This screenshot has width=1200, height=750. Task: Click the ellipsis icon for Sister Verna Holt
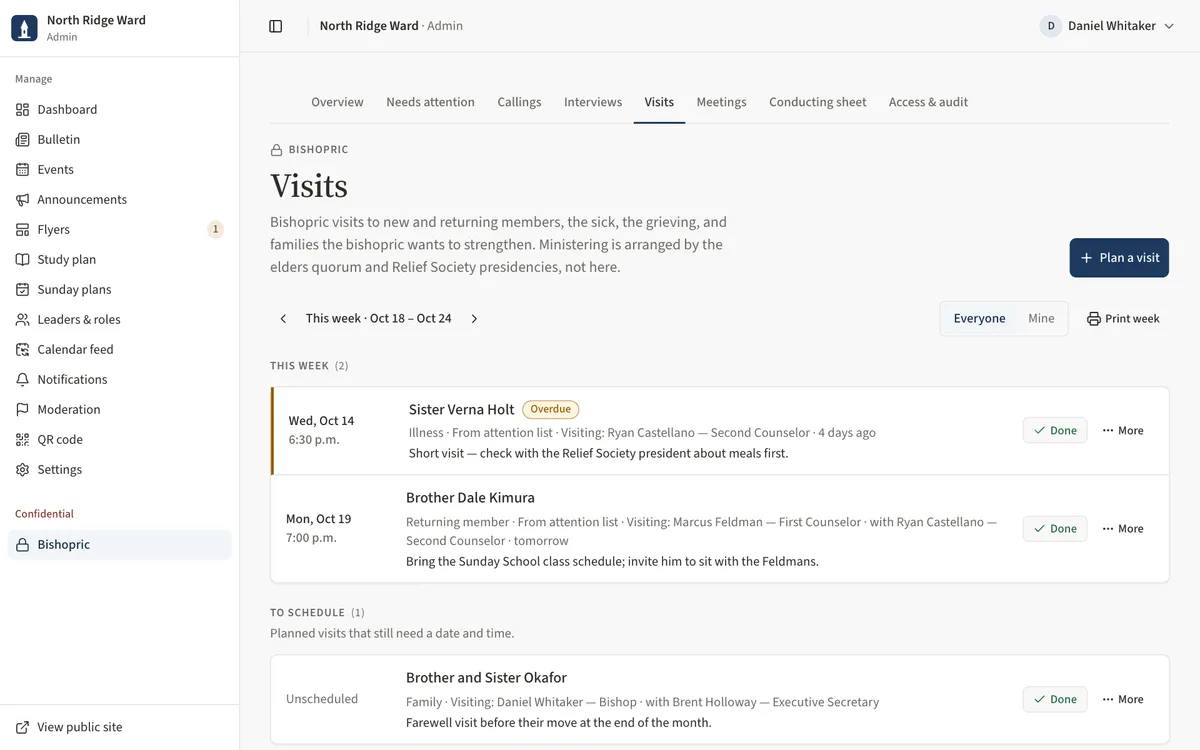coord(1108,431)
